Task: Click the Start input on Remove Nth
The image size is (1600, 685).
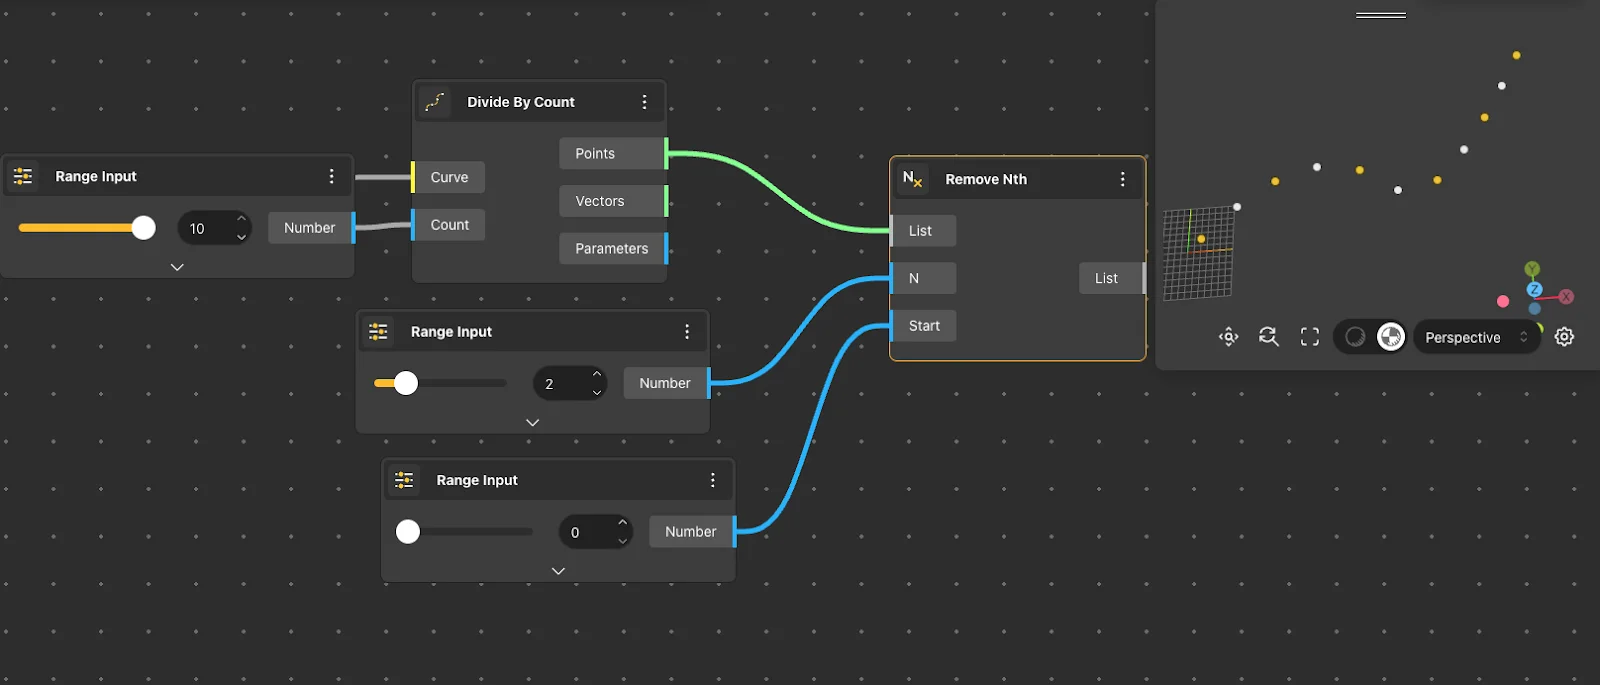Action: click(x=923, y=326)
